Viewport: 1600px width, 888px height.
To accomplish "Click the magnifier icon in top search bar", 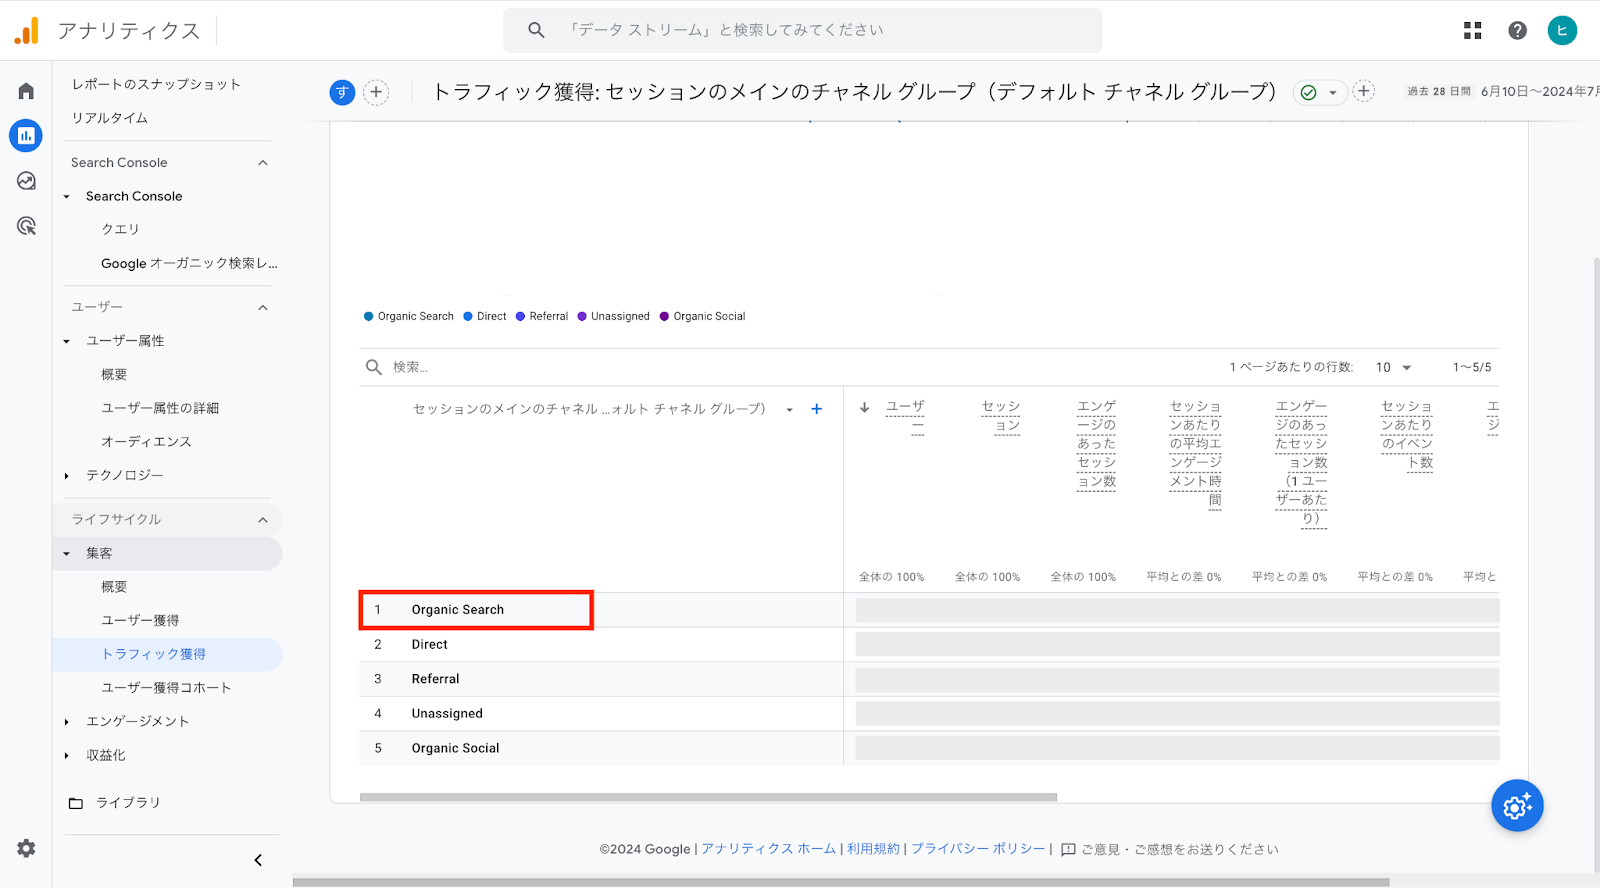I will tap(536, 30).
